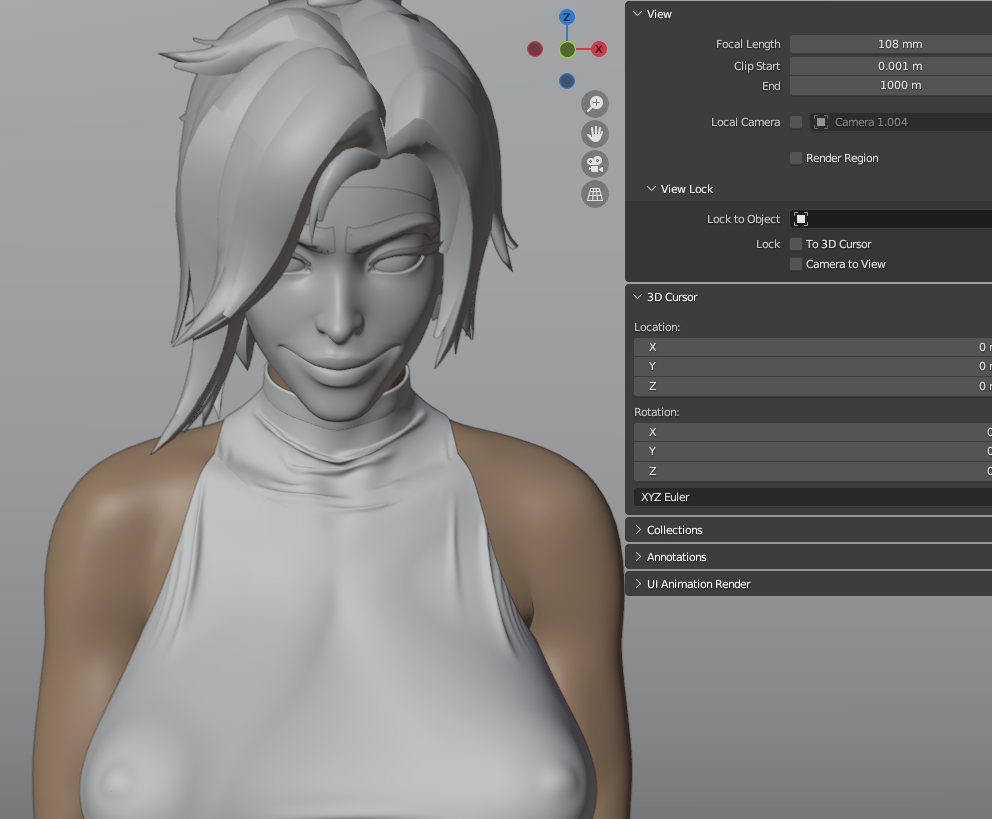The height and width of the screenshot is (819, 992).
Task: Click the "Clip Start" label
Action: 757,66
